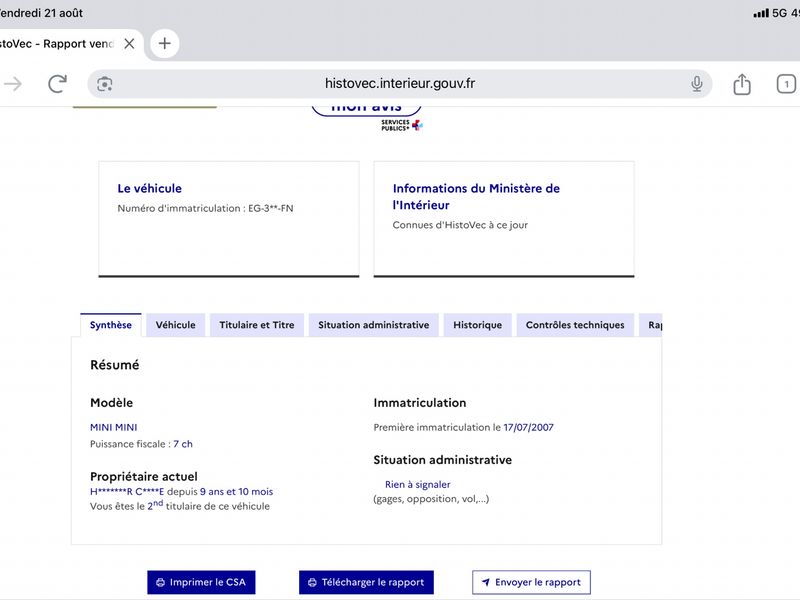Click the '7 ch' fiscal power value
800x600 pixels.
click(x=183, y=444)
